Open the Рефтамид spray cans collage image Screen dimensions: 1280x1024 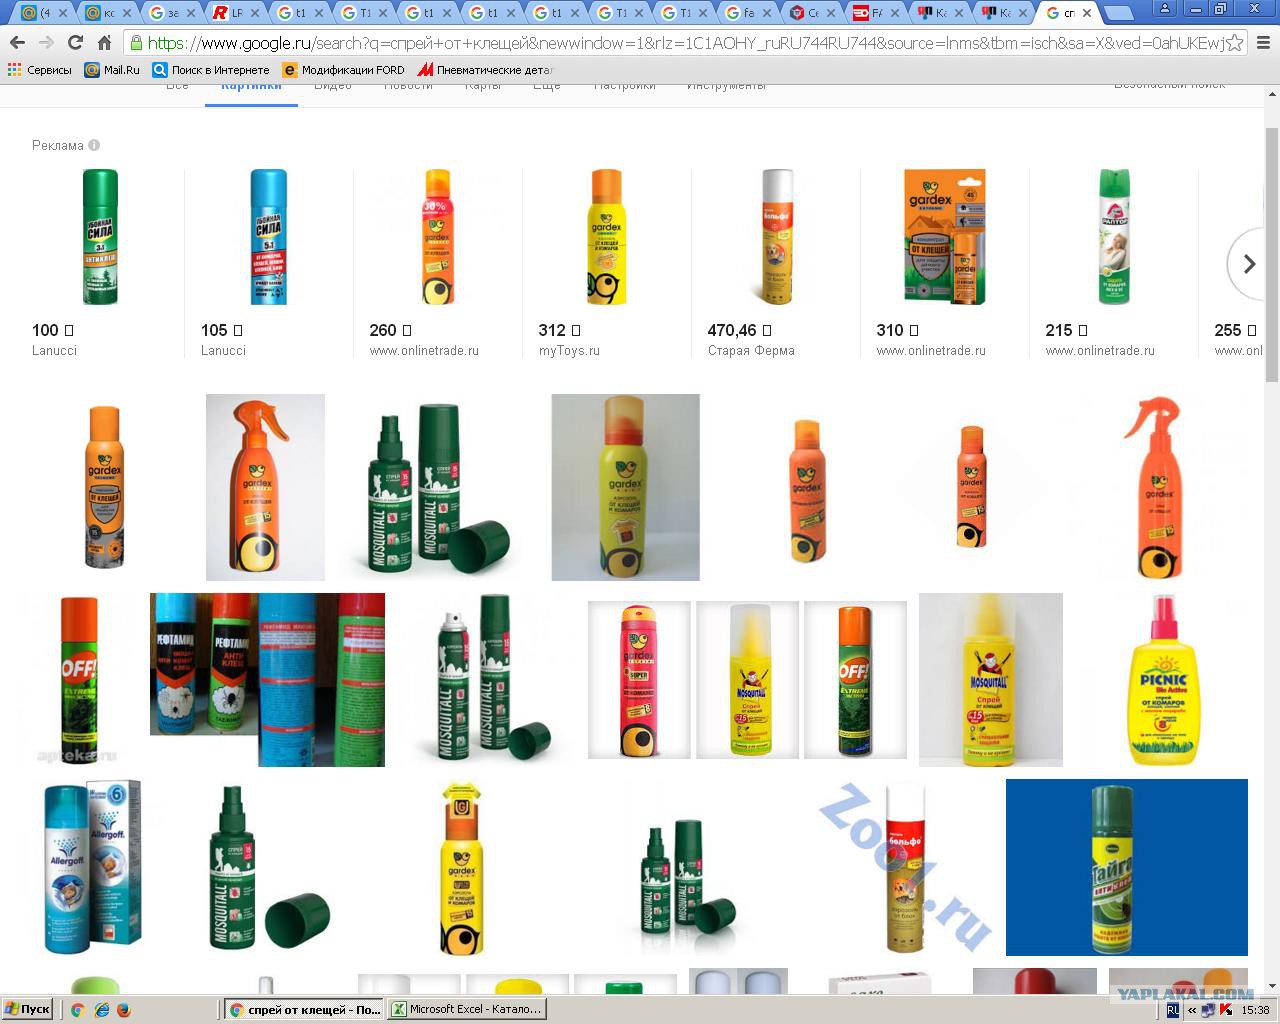(267, 680)
